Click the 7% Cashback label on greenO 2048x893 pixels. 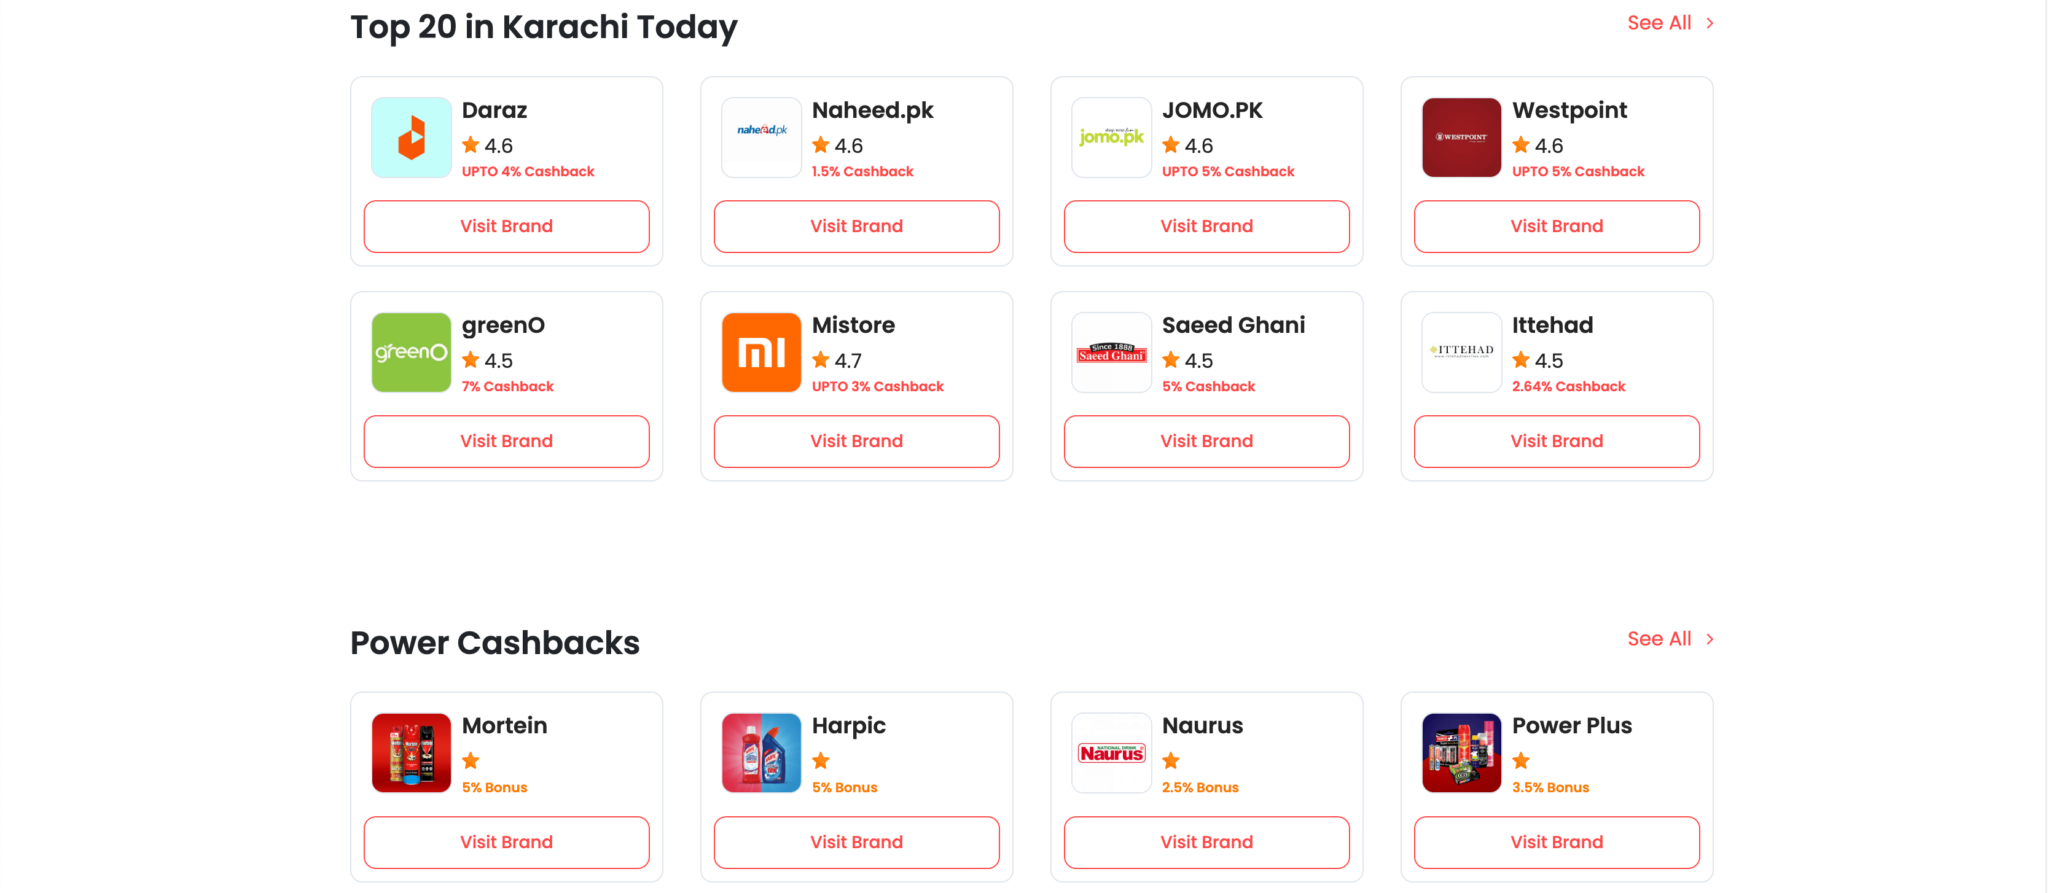507,386
